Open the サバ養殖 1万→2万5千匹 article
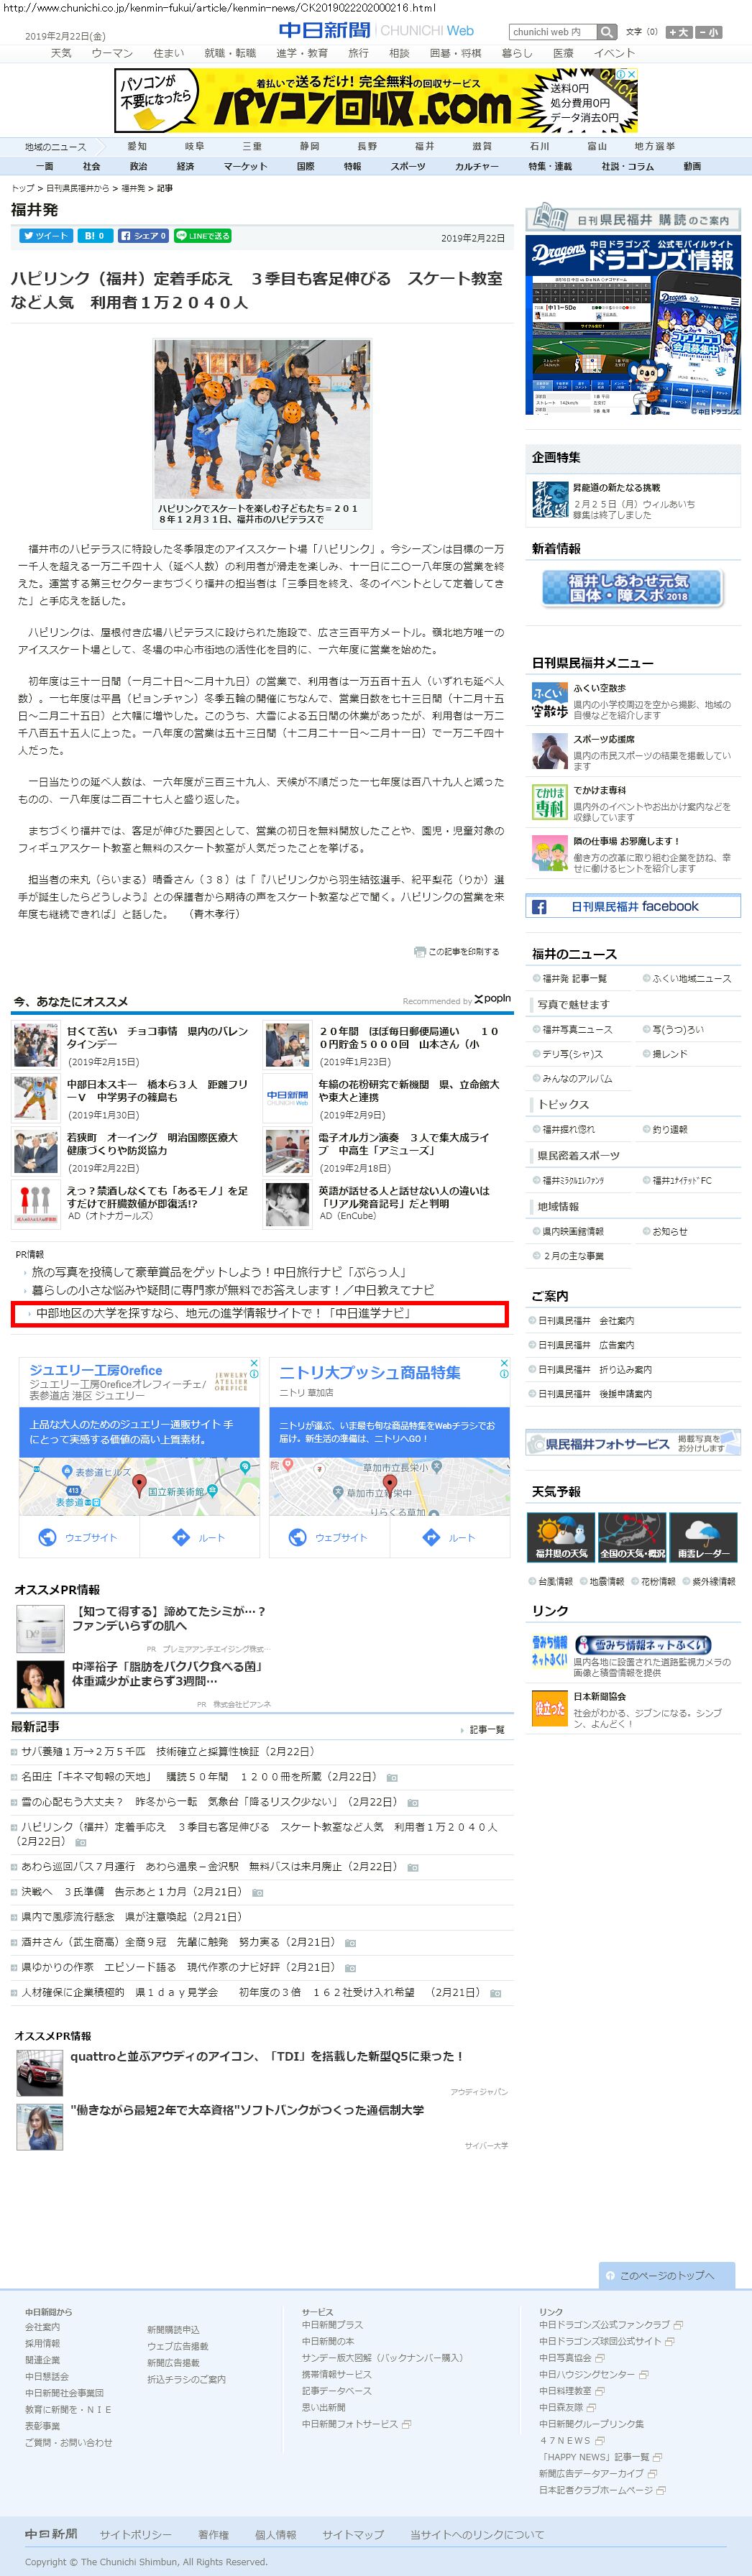Viewport: 752px width, 2576px height. point(168,1751)
